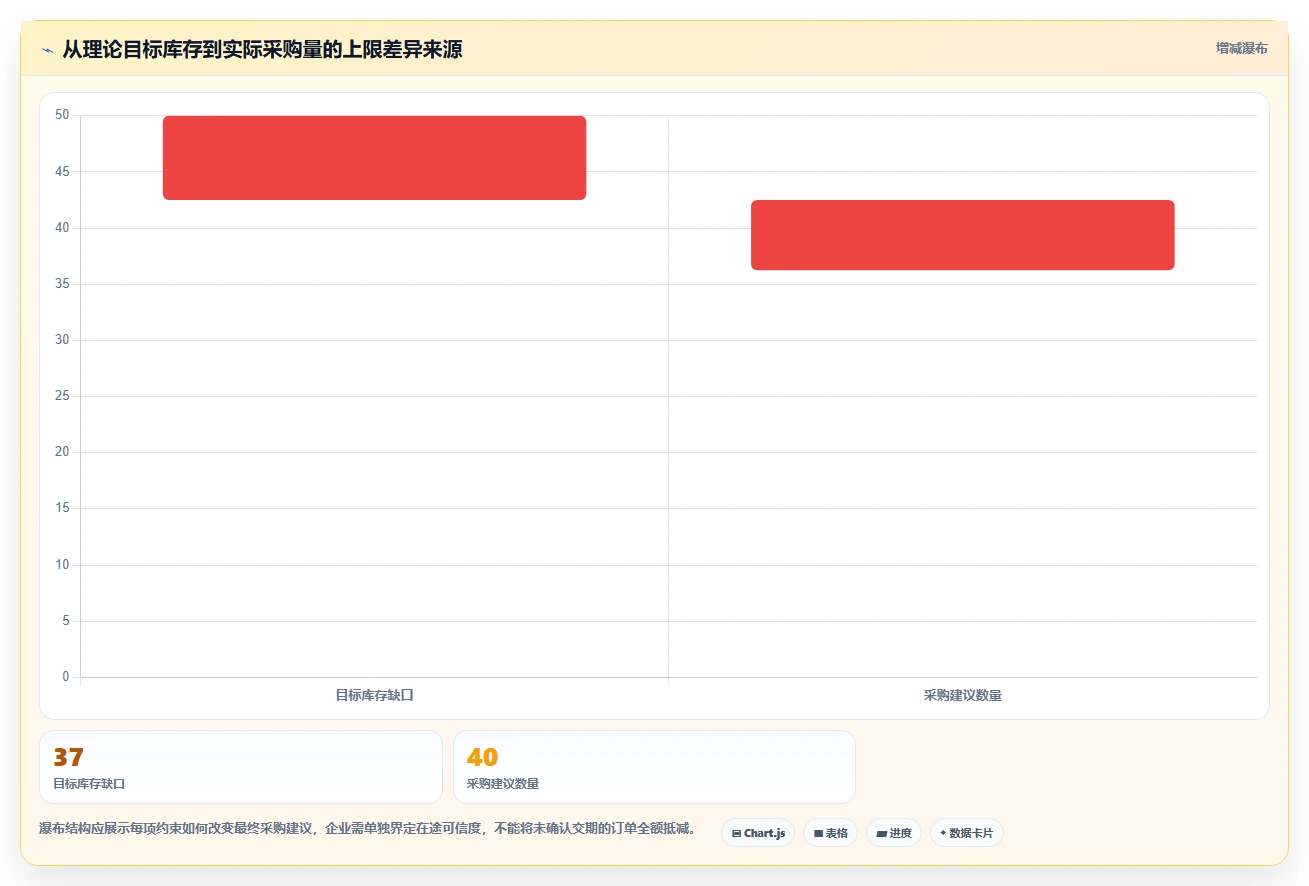This screenshot has width=1309, height=886.
Task: Click the 增减瀑布 label in the header
Action: [x=1241, y=49]
